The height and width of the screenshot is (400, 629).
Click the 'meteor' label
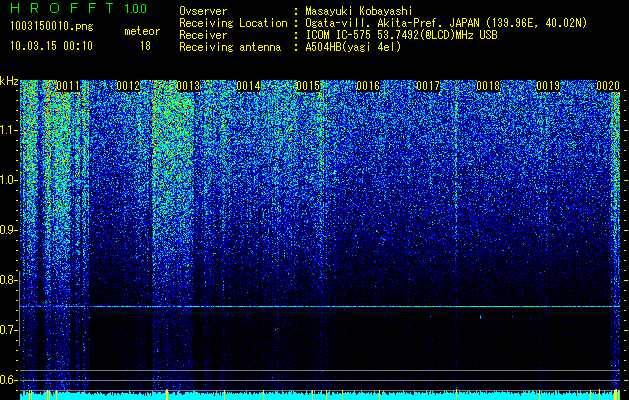pyautogui.click(x=142, y=31)
